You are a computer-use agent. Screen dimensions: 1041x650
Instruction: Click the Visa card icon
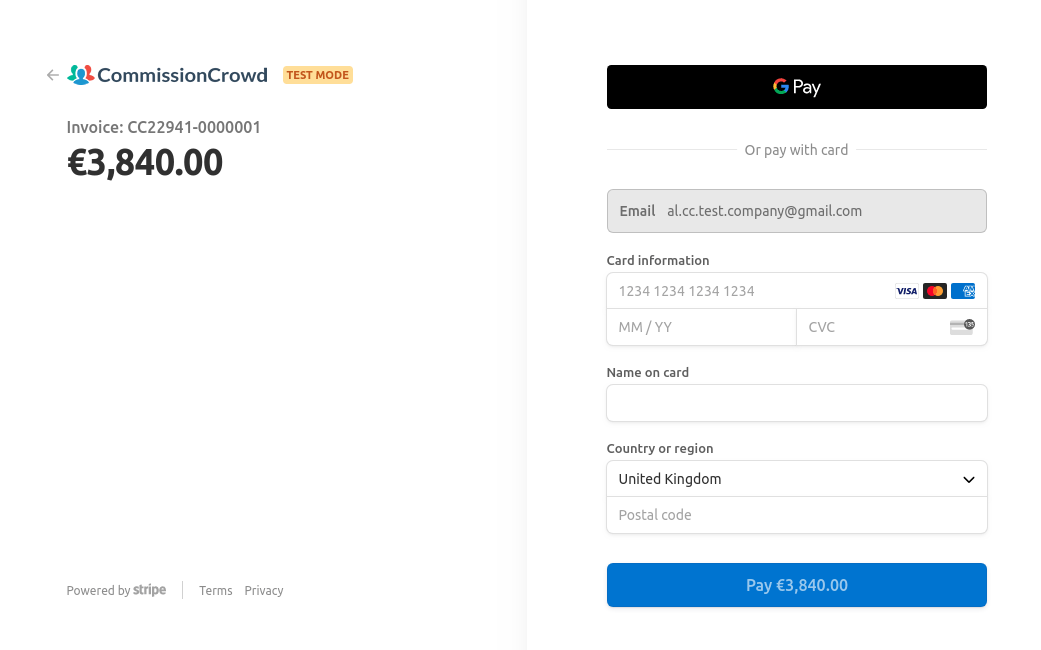tap(906, 291)
